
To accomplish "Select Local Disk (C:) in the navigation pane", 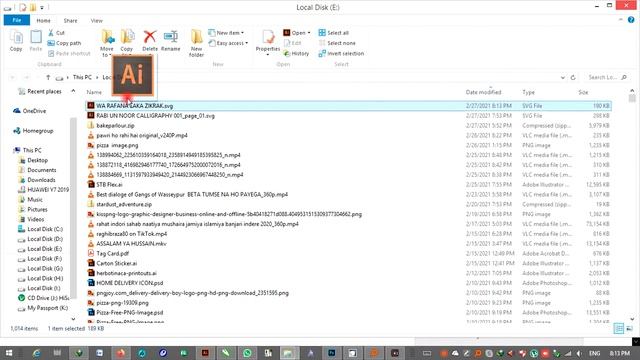I will pyautogui.click(x=45, y=229).
